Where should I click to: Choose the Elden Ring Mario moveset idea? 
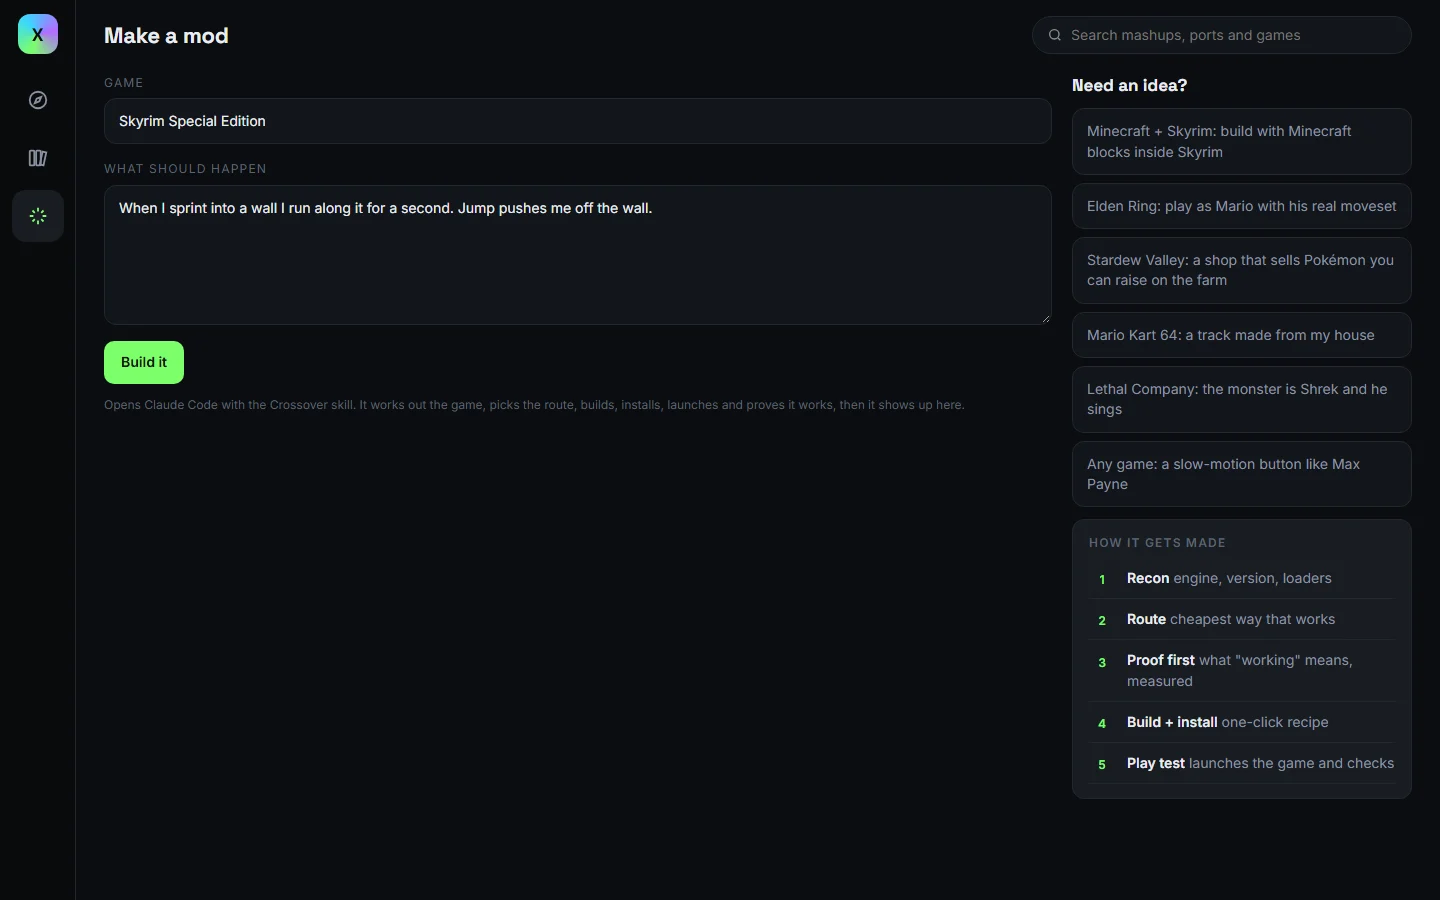(1241, 206)
